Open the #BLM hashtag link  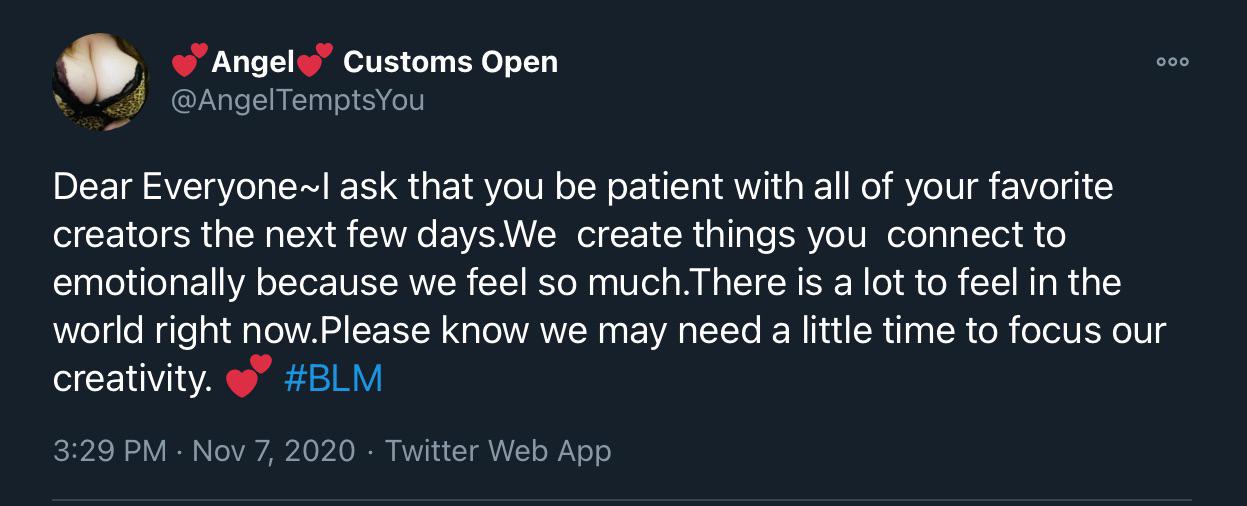333,380
